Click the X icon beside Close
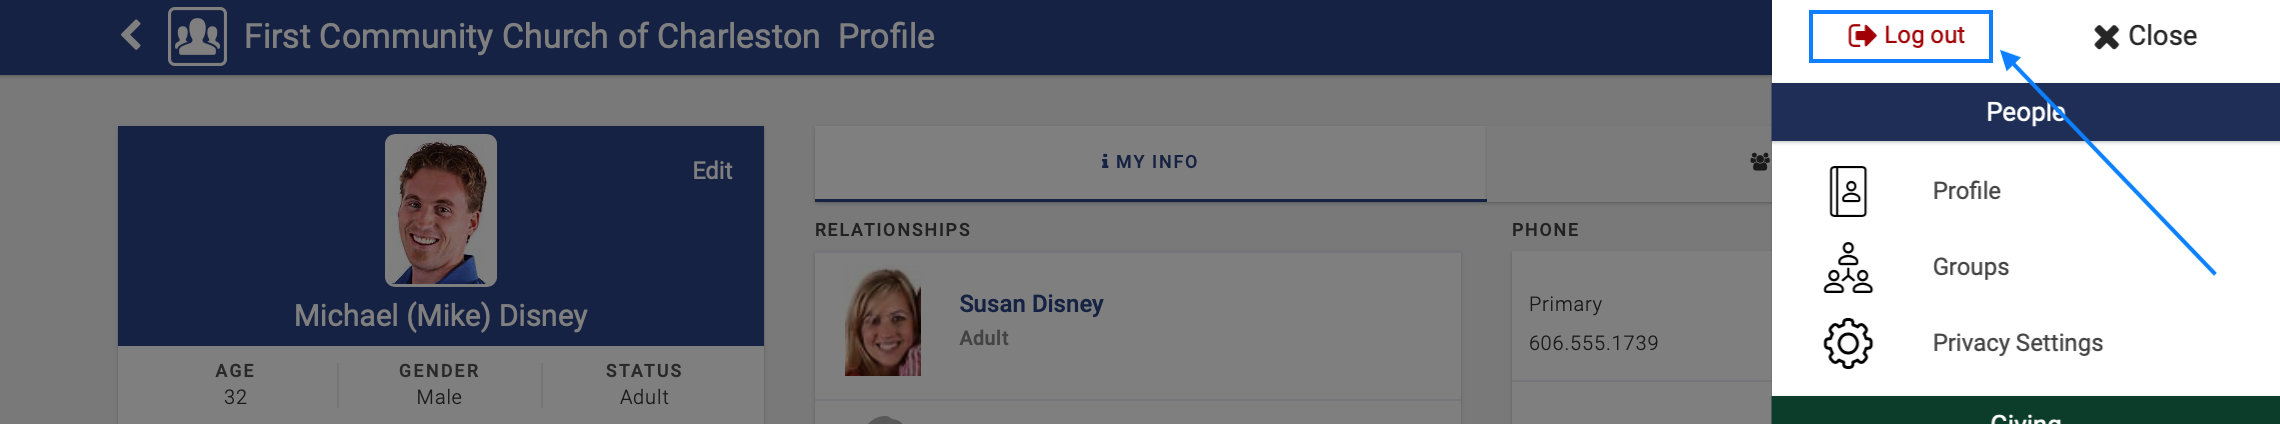This screenshot has height=424, width=2280. point(2106,37)
